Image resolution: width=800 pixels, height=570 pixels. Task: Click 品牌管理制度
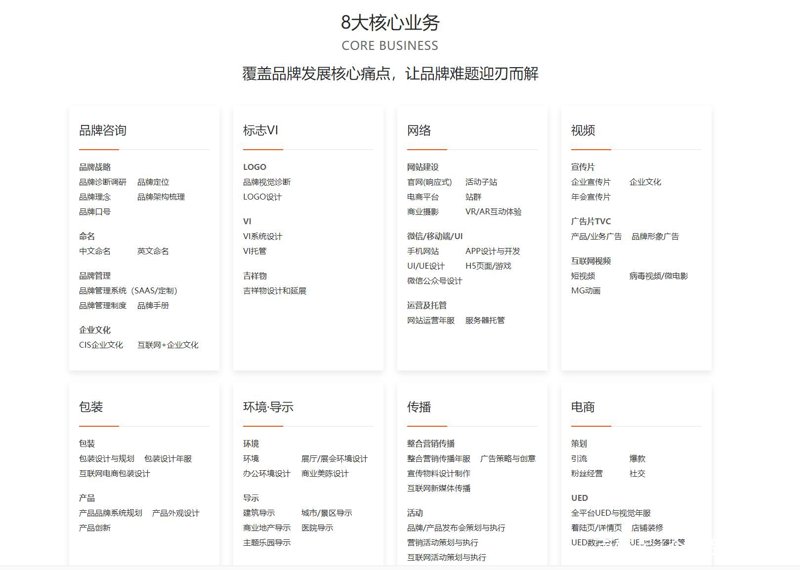click(x=103, y=306)
